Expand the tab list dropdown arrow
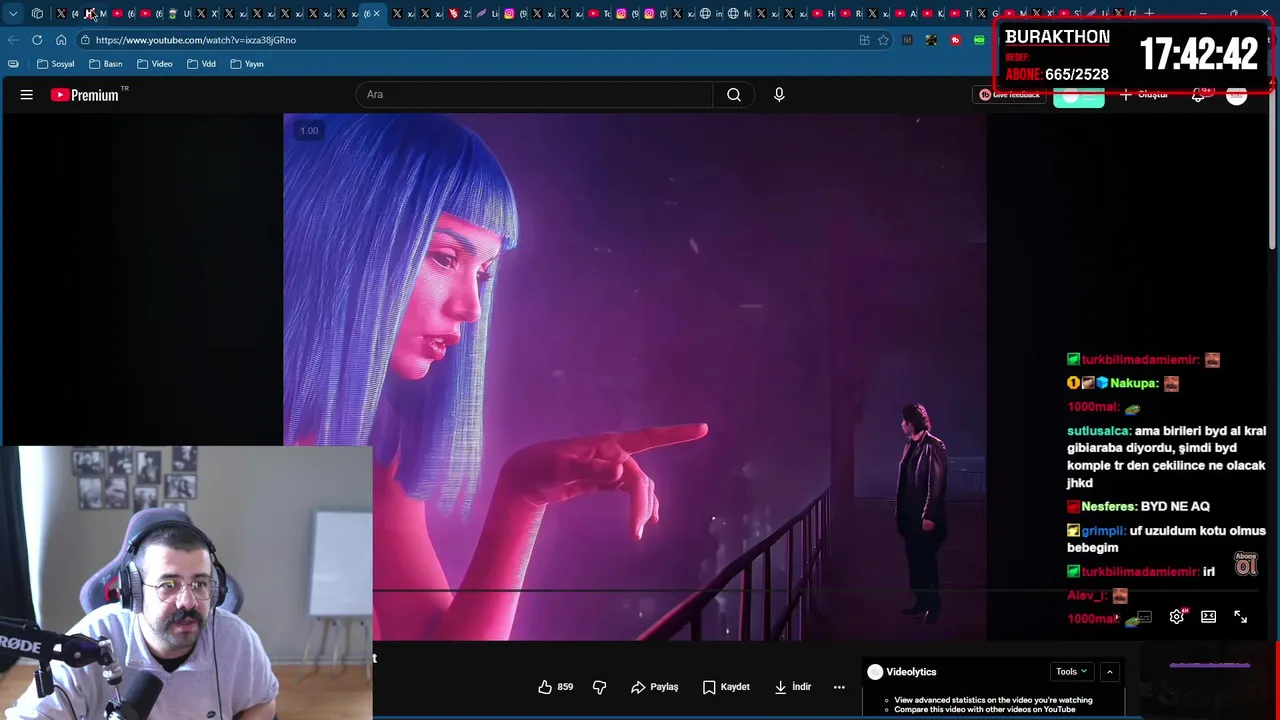Image resolution: width=1280 pixels, height=720 pixels. tap(13, 13)
